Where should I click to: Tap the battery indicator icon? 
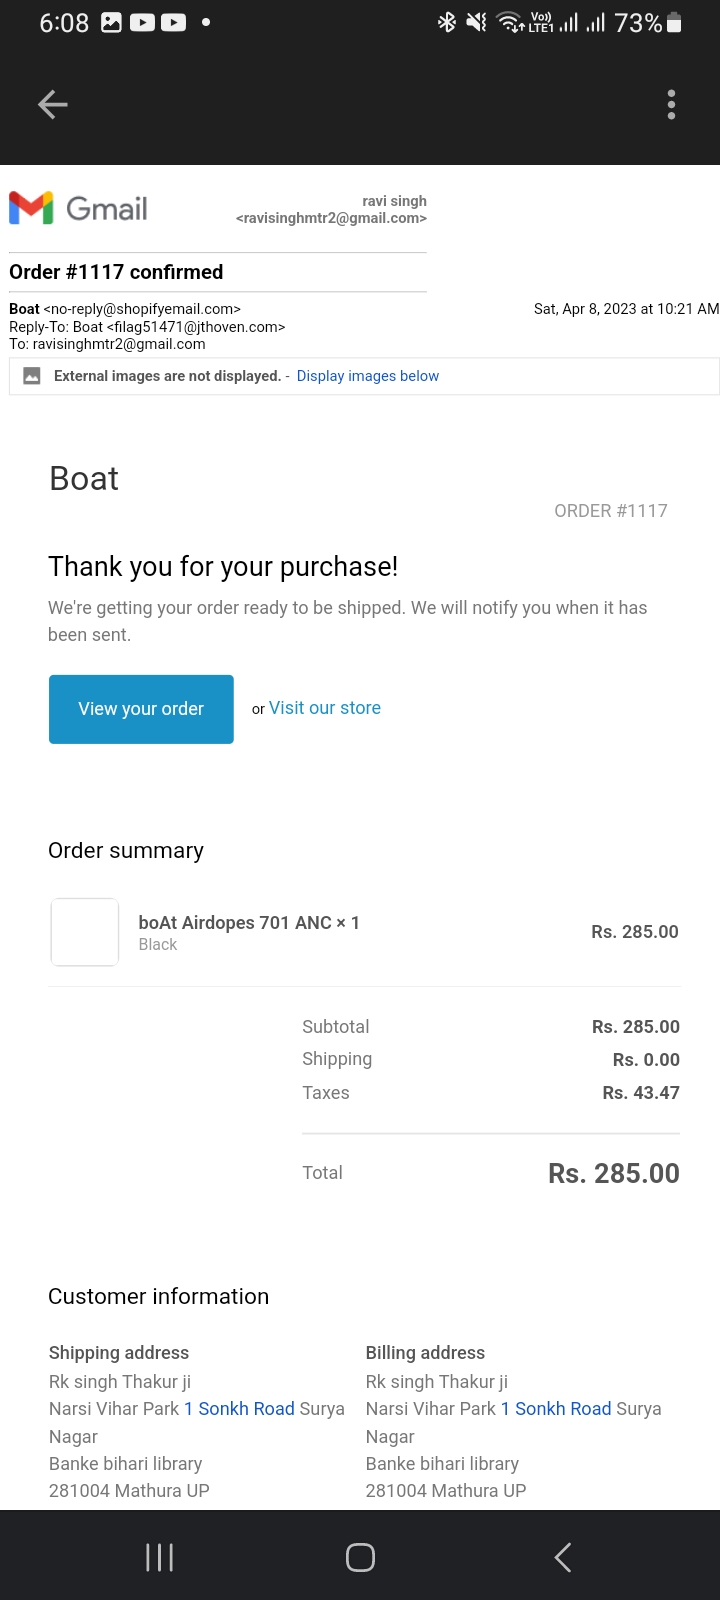[x=674, y=22]
